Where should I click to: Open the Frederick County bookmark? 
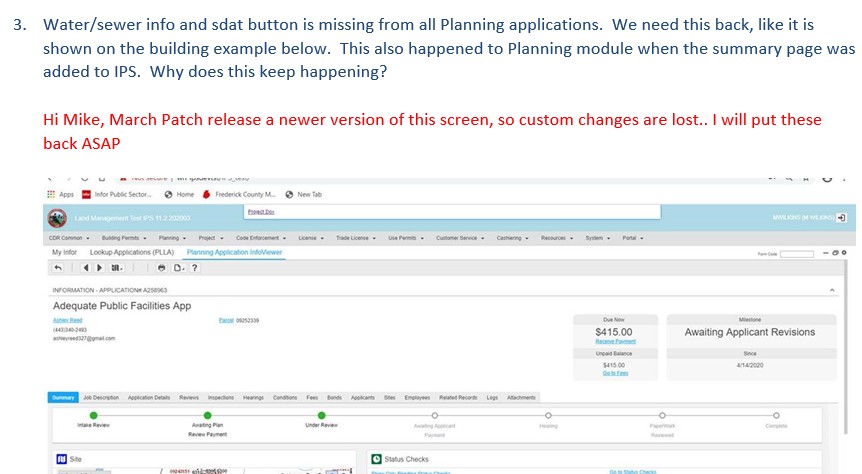[239, 194]
